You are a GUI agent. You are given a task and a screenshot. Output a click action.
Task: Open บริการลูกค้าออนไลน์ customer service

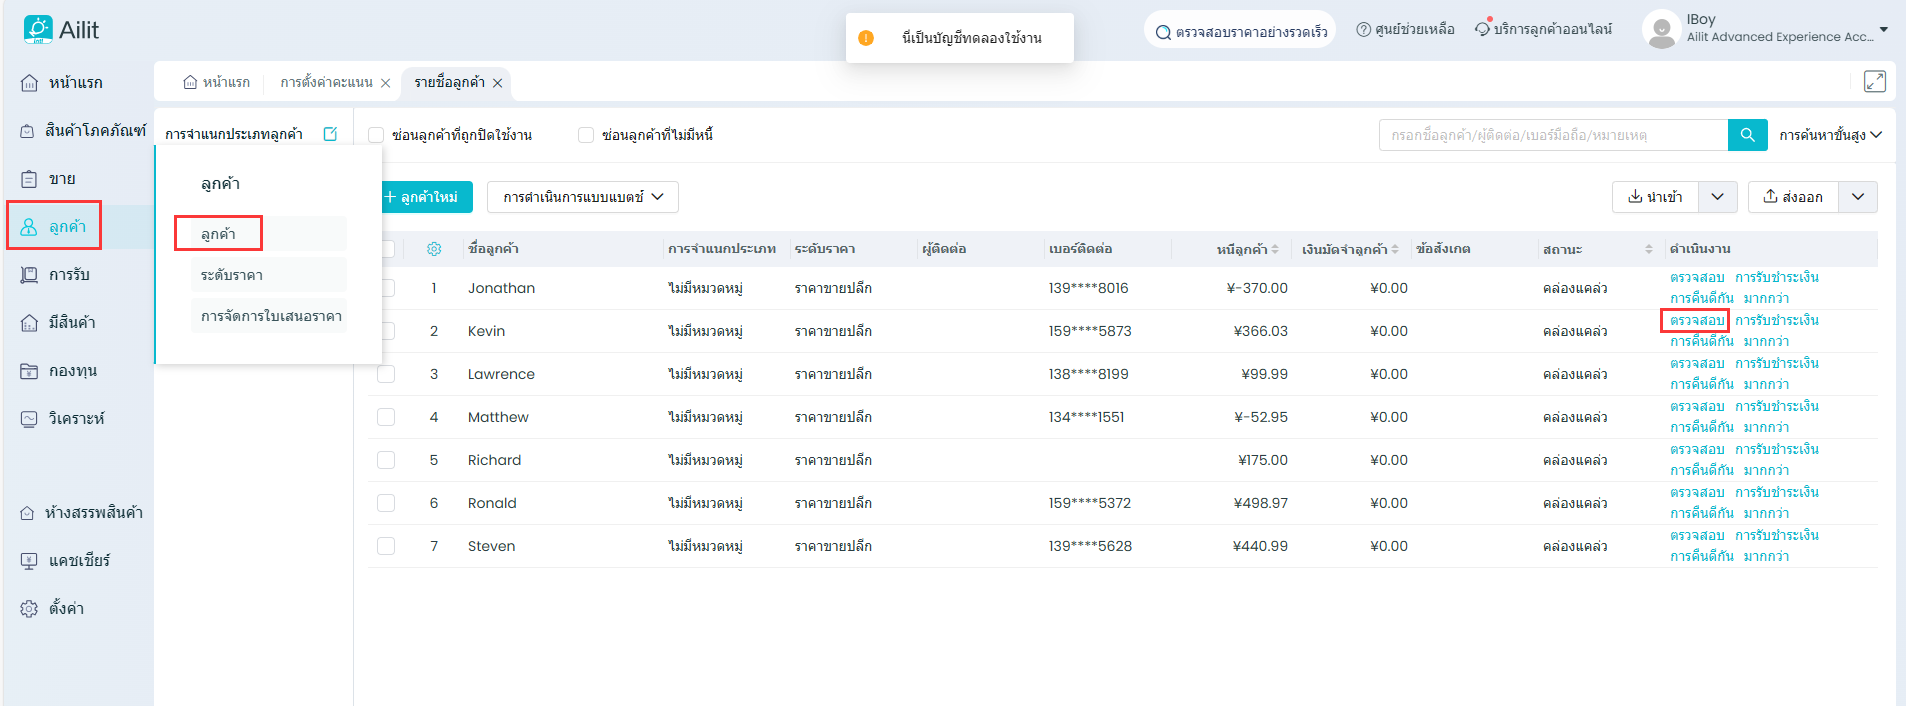tap(1543, 30)
